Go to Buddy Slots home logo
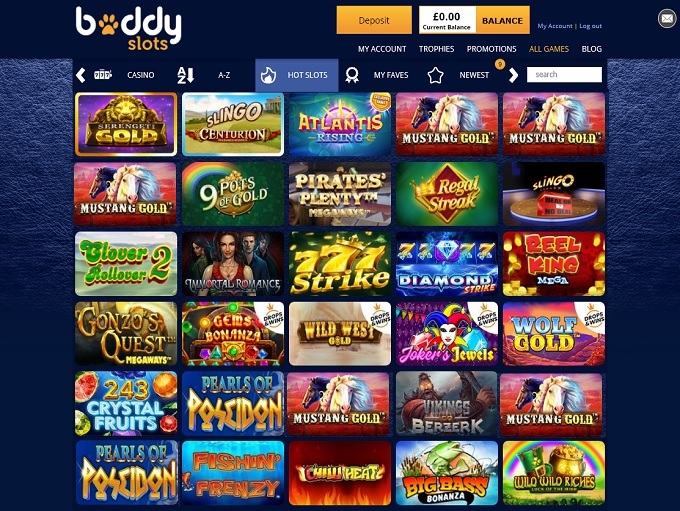 129,28
